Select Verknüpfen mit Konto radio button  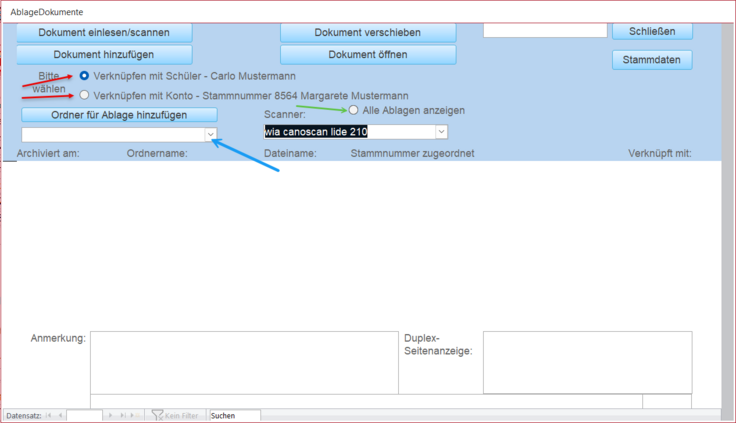[85, 95]
